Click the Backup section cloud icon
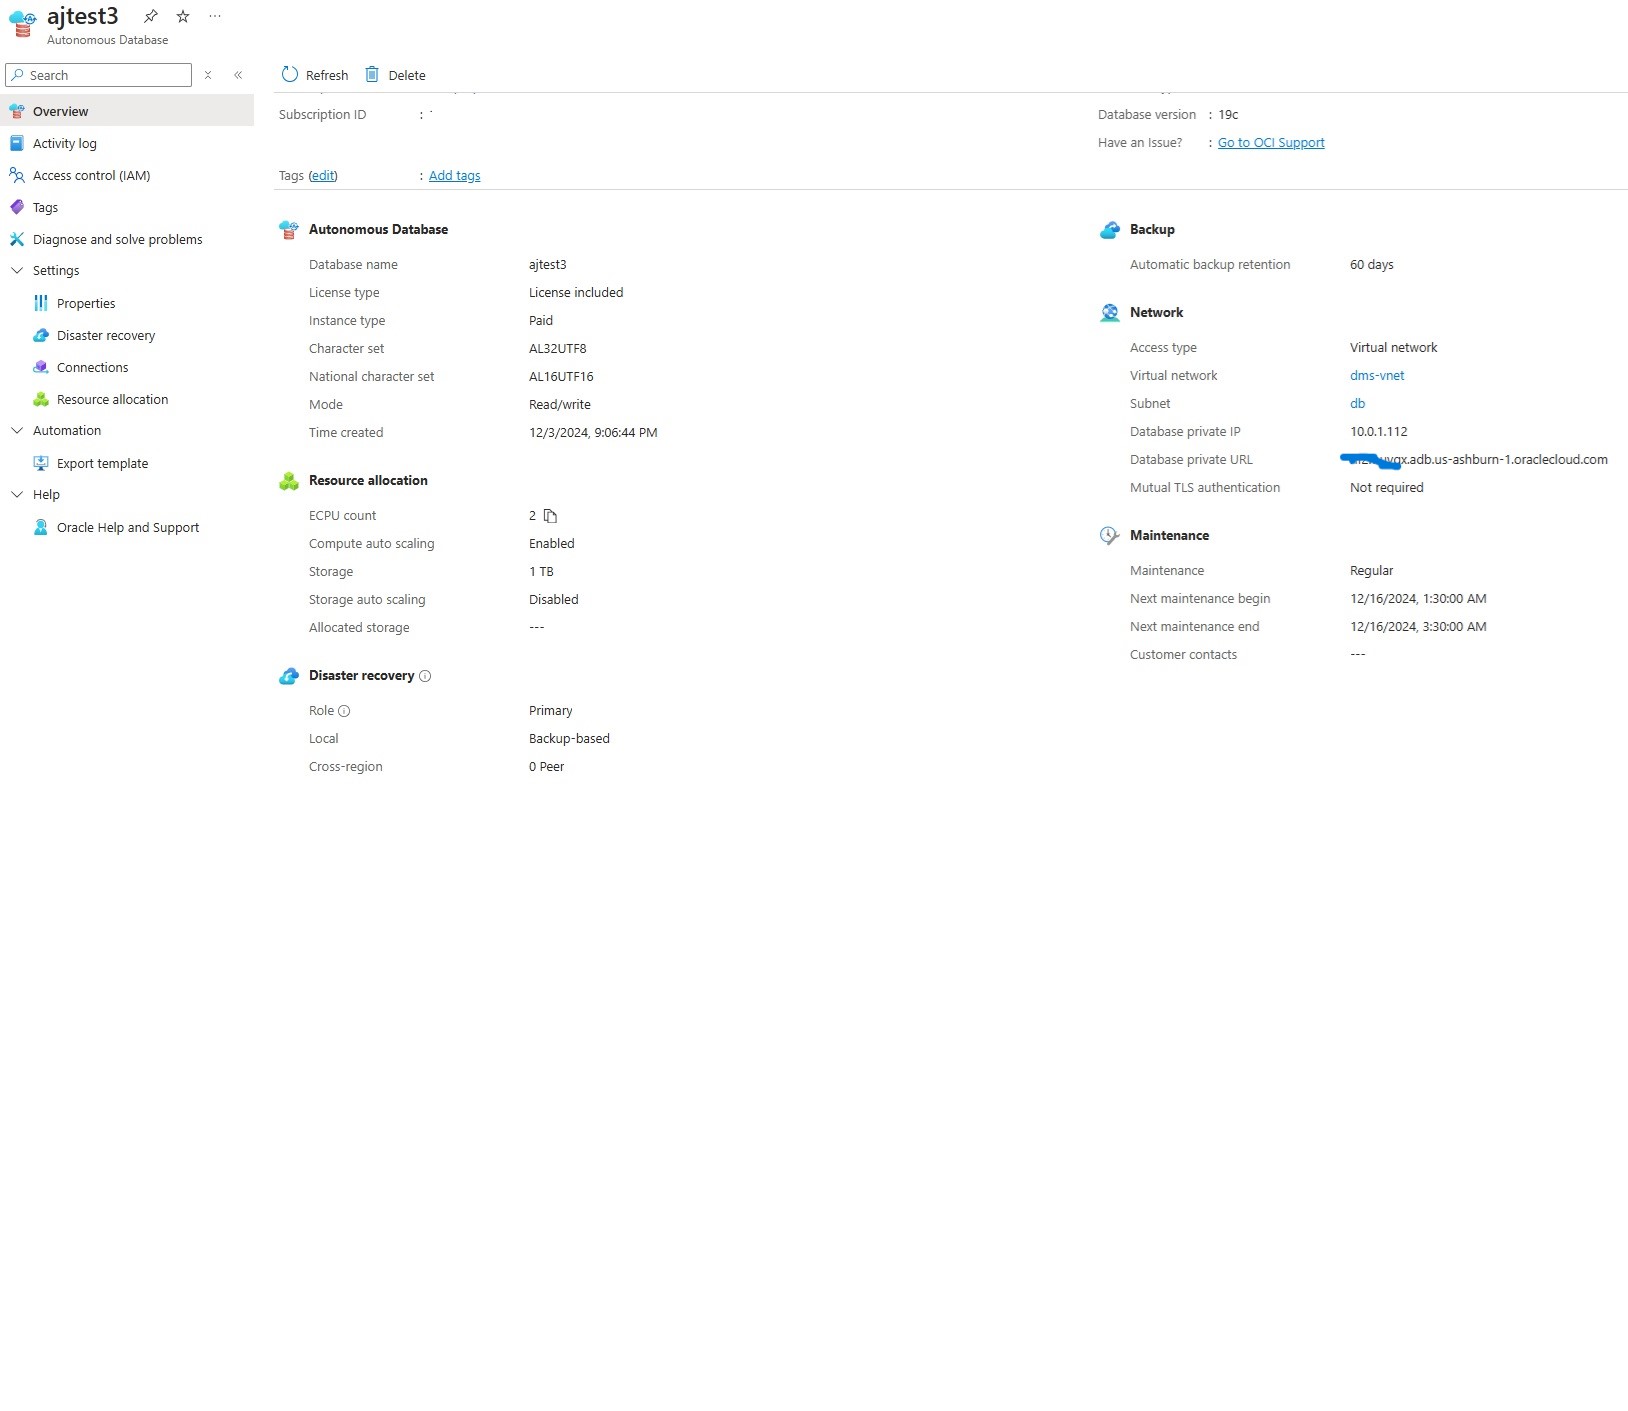 coord(1110,230)
